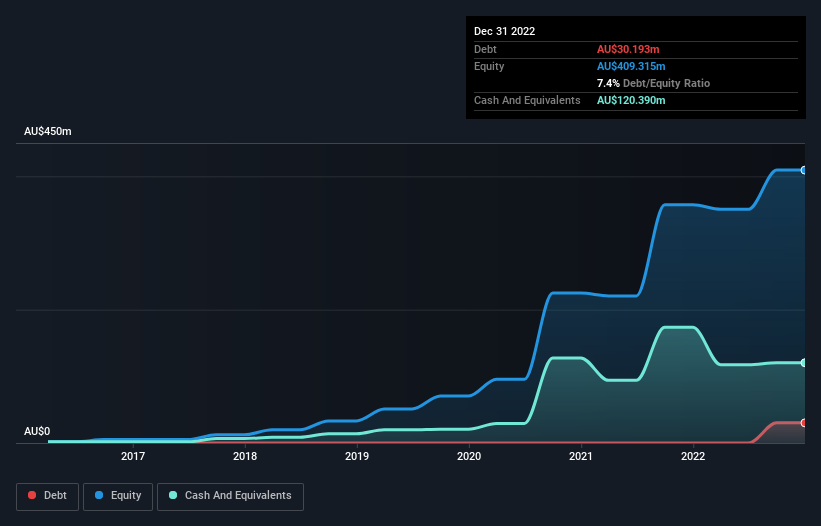This screenshot has width=821, height=526.
Task: Click the 7.4% Debt/Equity Ratio text
Action: point(653,83)
